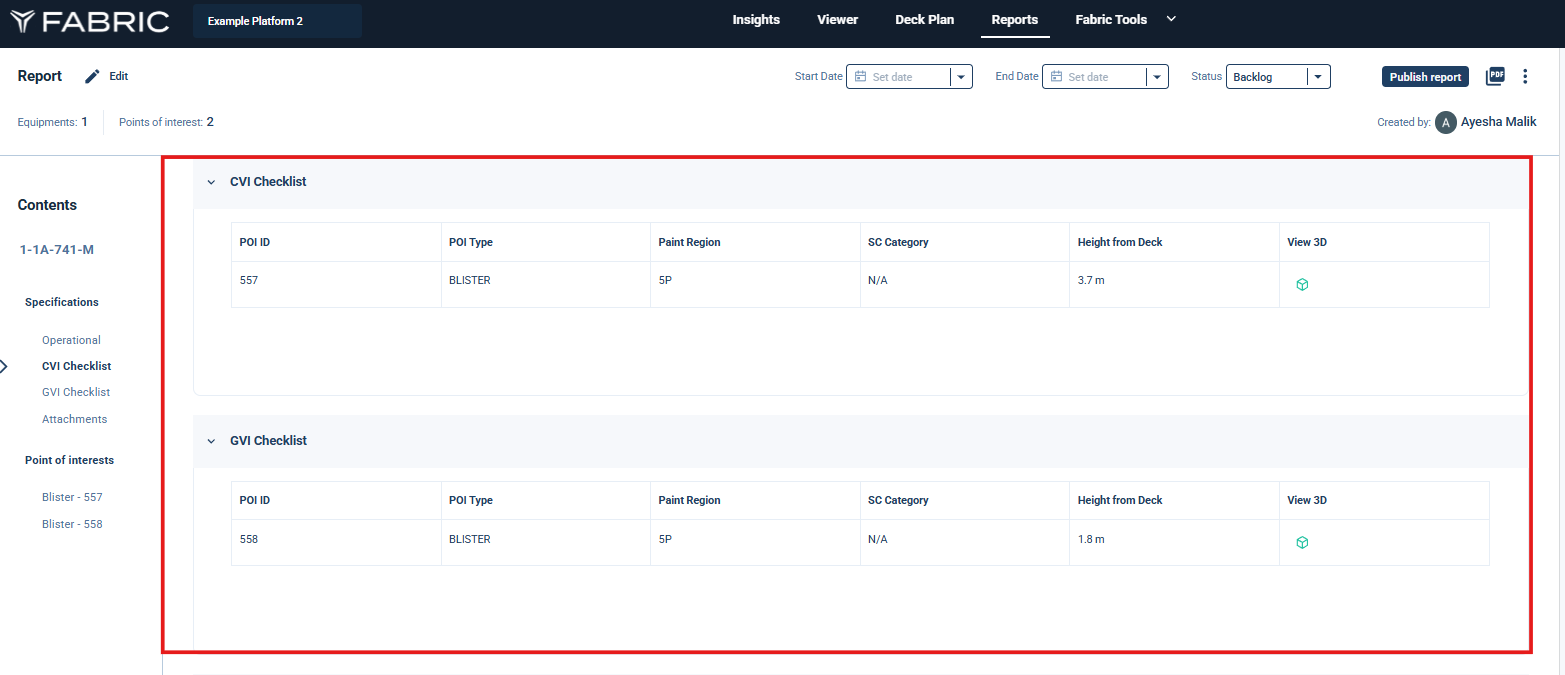Screen dimensions: 1565x675
Task: Switch to the Insights tab
Action: (x=755, y=20)
